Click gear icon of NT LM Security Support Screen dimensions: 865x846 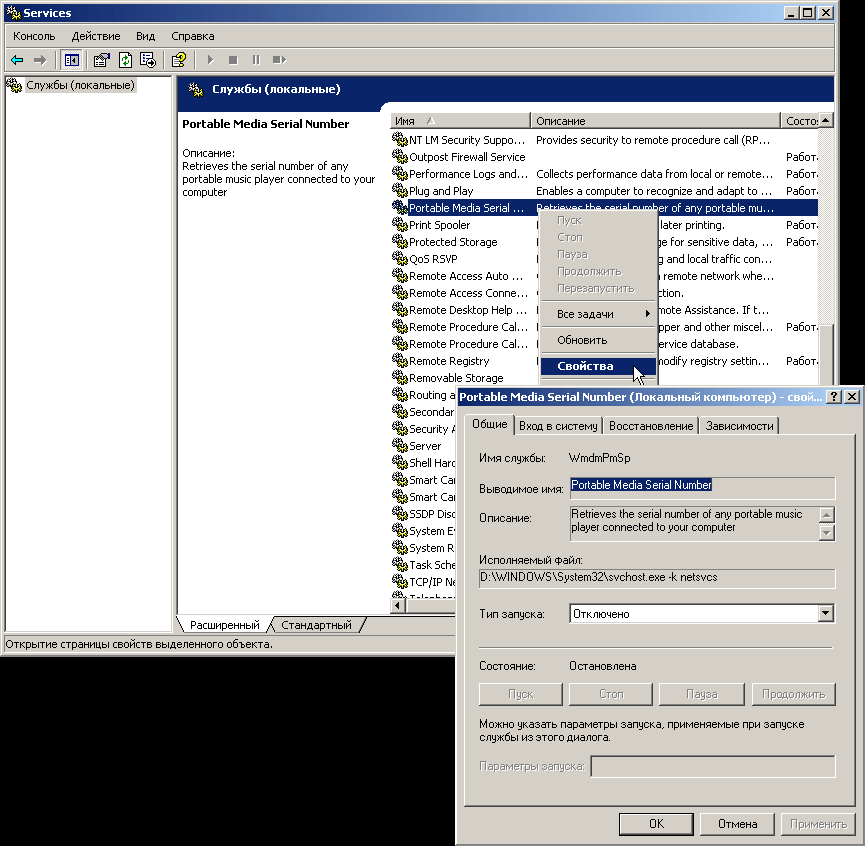point(399,139)
